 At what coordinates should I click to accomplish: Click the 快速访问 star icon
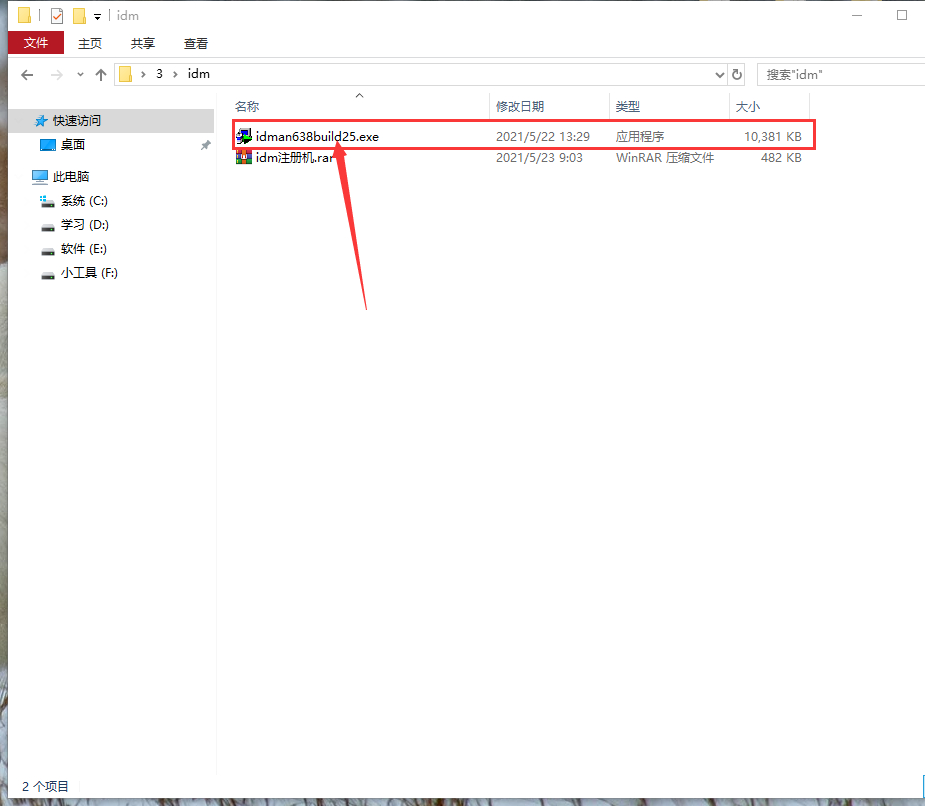41,121
